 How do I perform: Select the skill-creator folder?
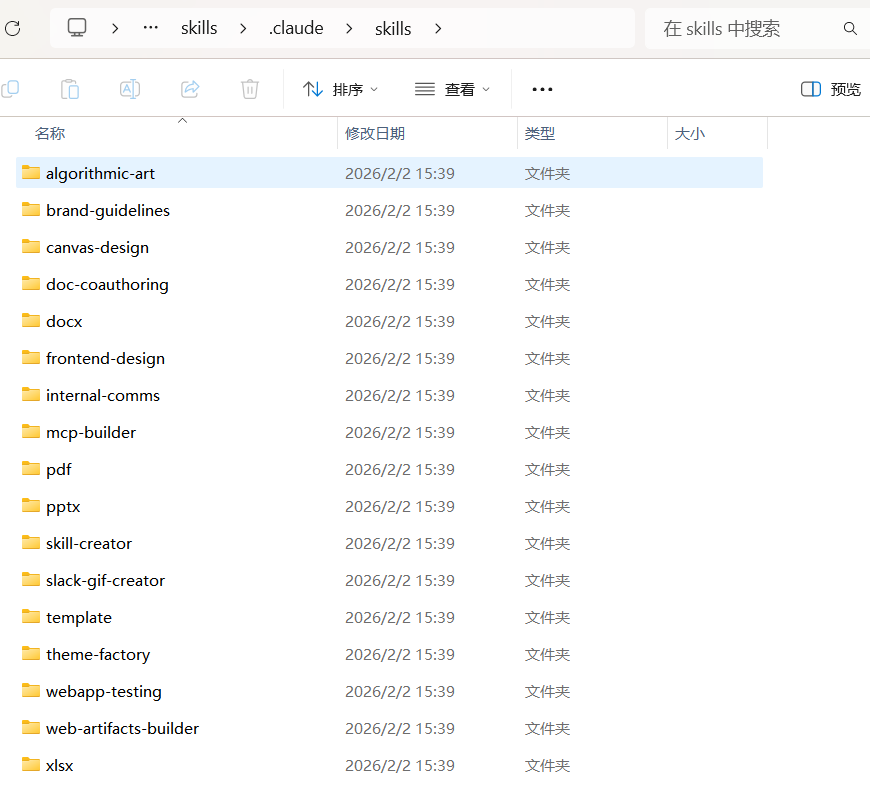[x=390, y=543]
